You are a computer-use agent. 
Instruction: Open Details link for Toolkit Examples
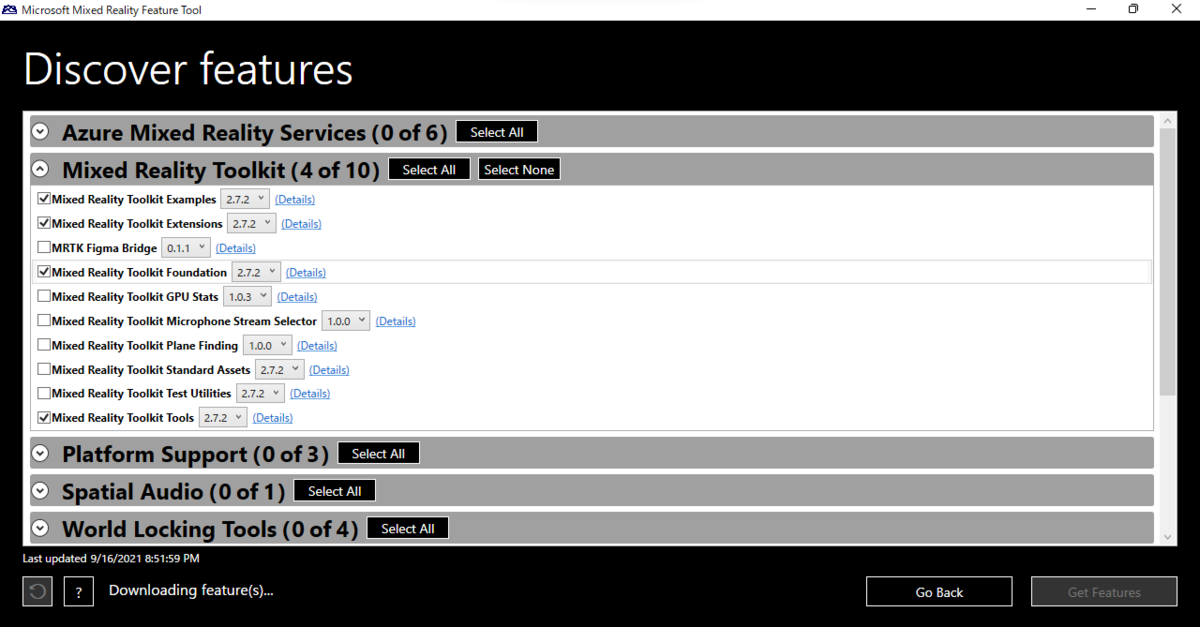pos(295,200)
